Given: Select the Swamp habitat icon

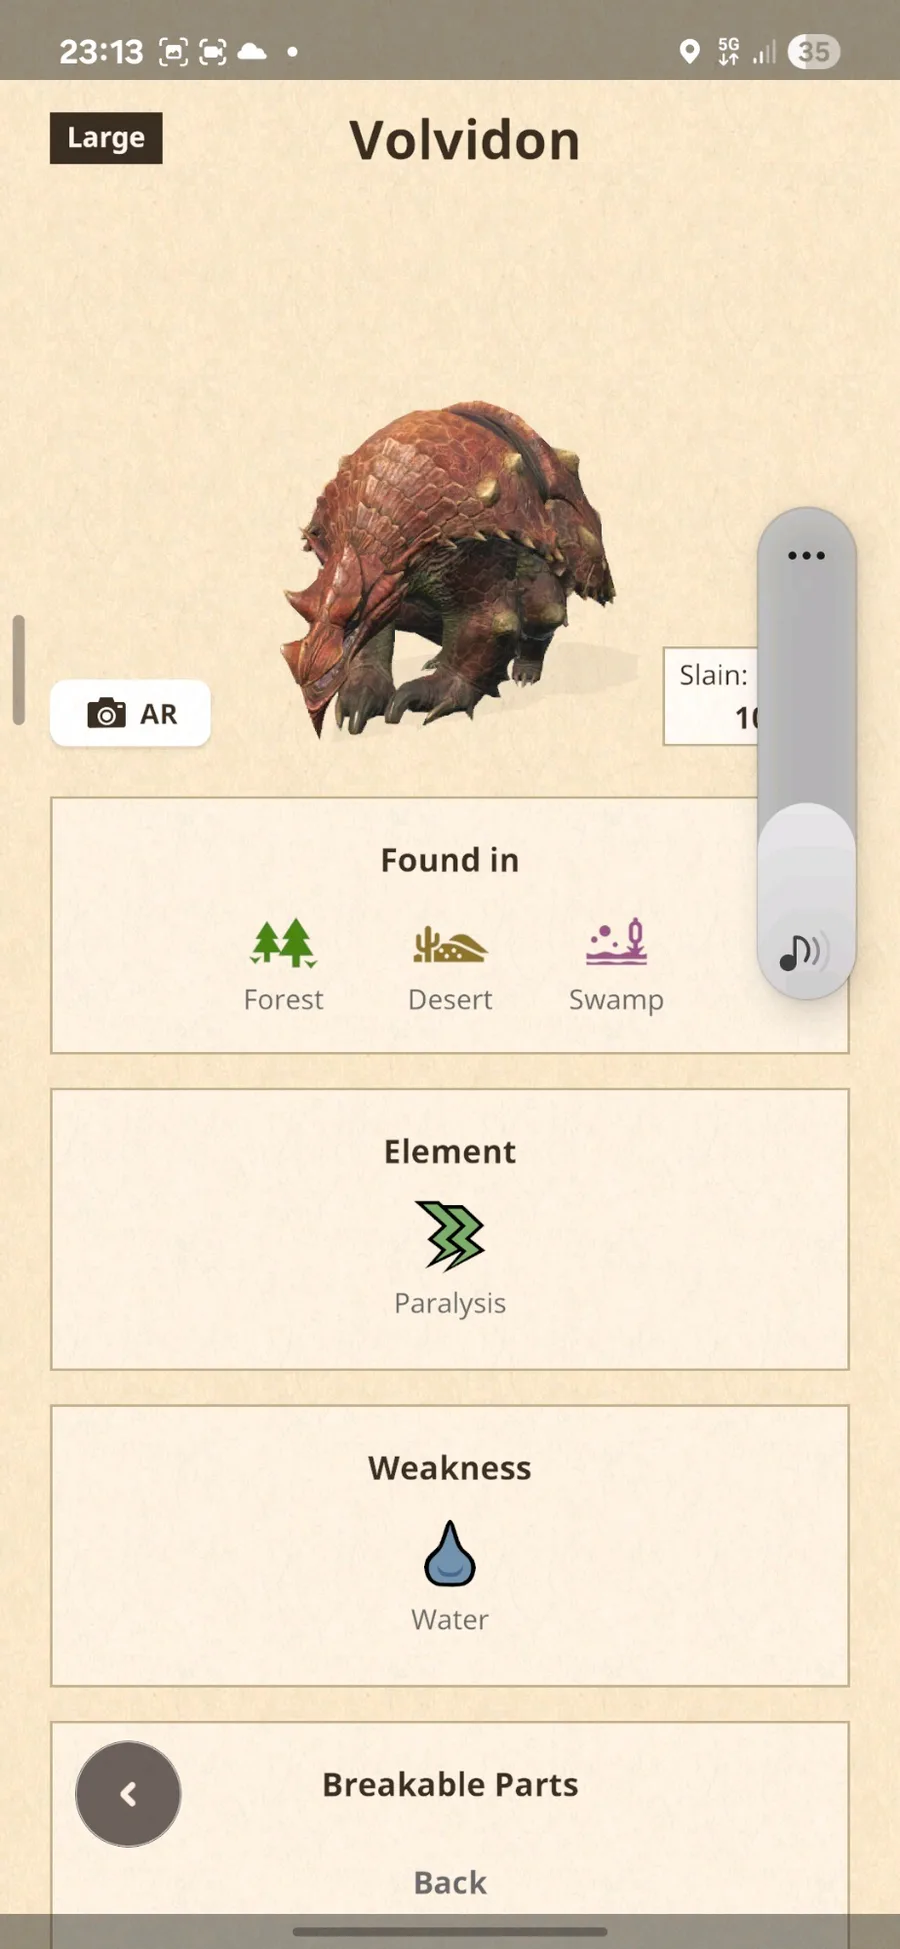Looking at the screenshot, I should click(x=617, y=942).
